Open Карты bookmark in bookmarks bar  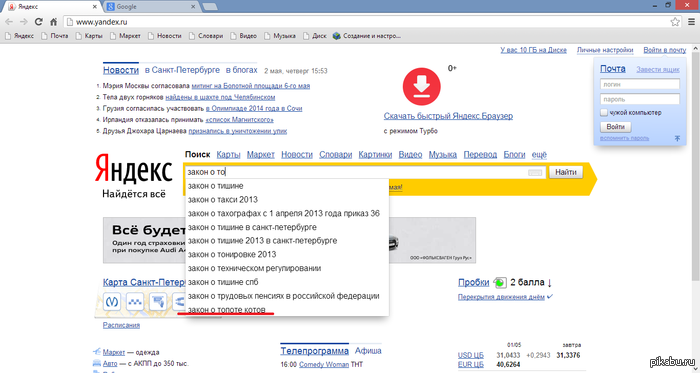point(89,36)
